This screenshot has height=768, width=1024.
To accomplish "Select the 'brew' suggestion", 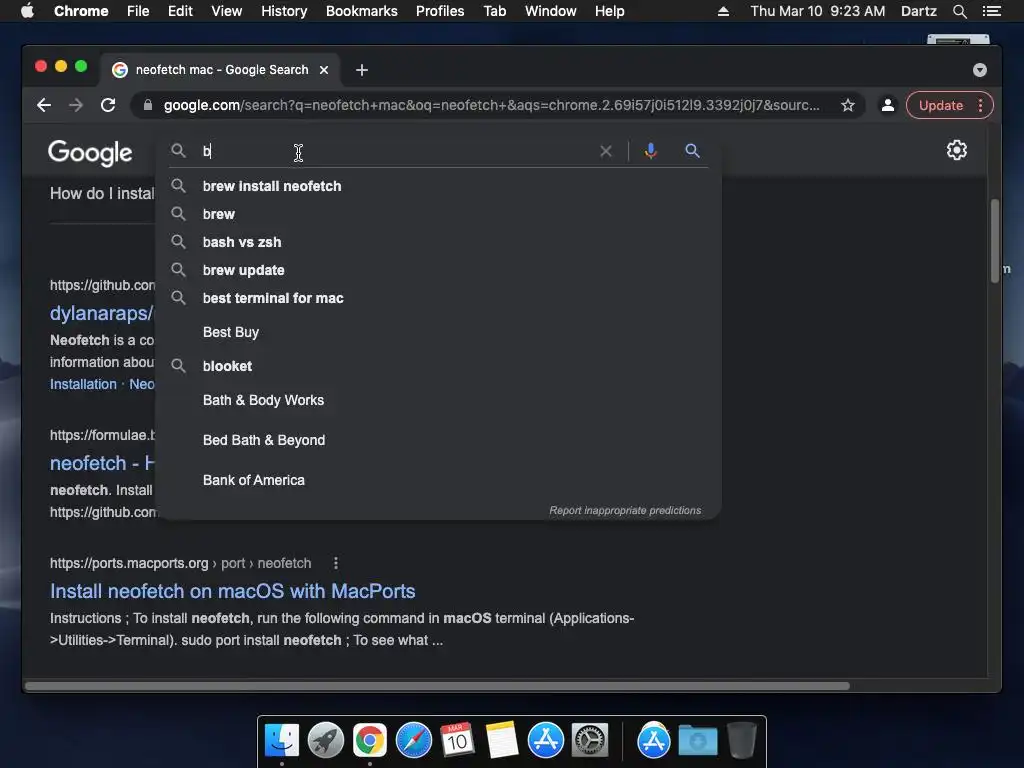I will 438,214.
